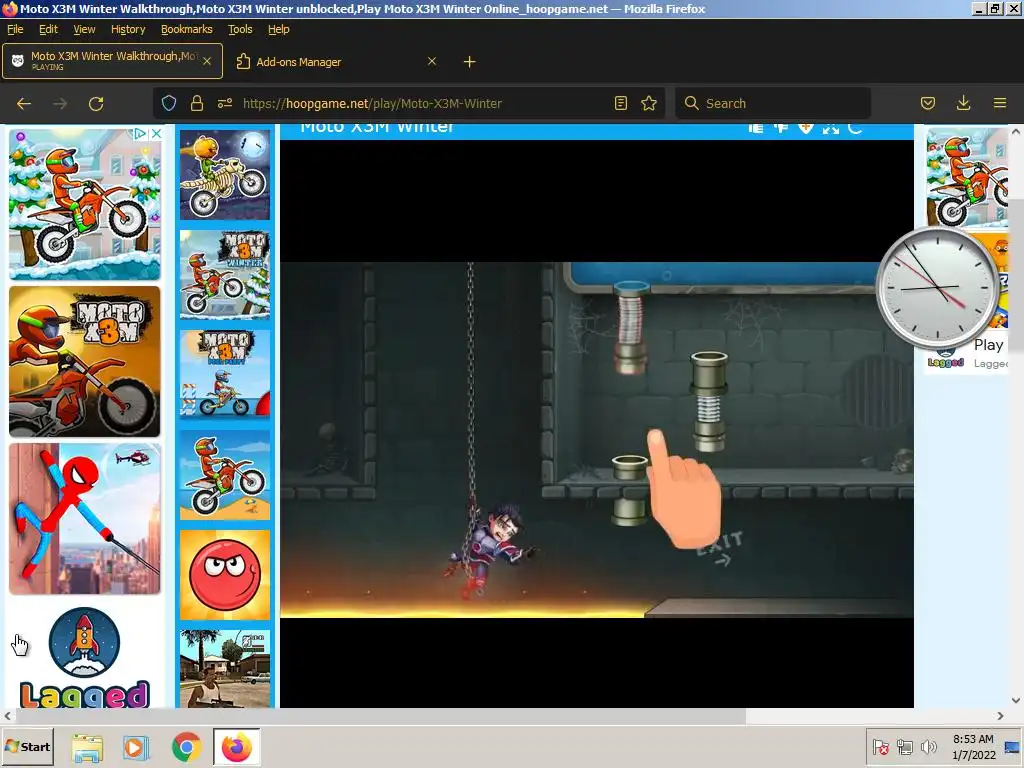Open the Help menu
The image size is (1024, 768).
(x=278, y=29)
